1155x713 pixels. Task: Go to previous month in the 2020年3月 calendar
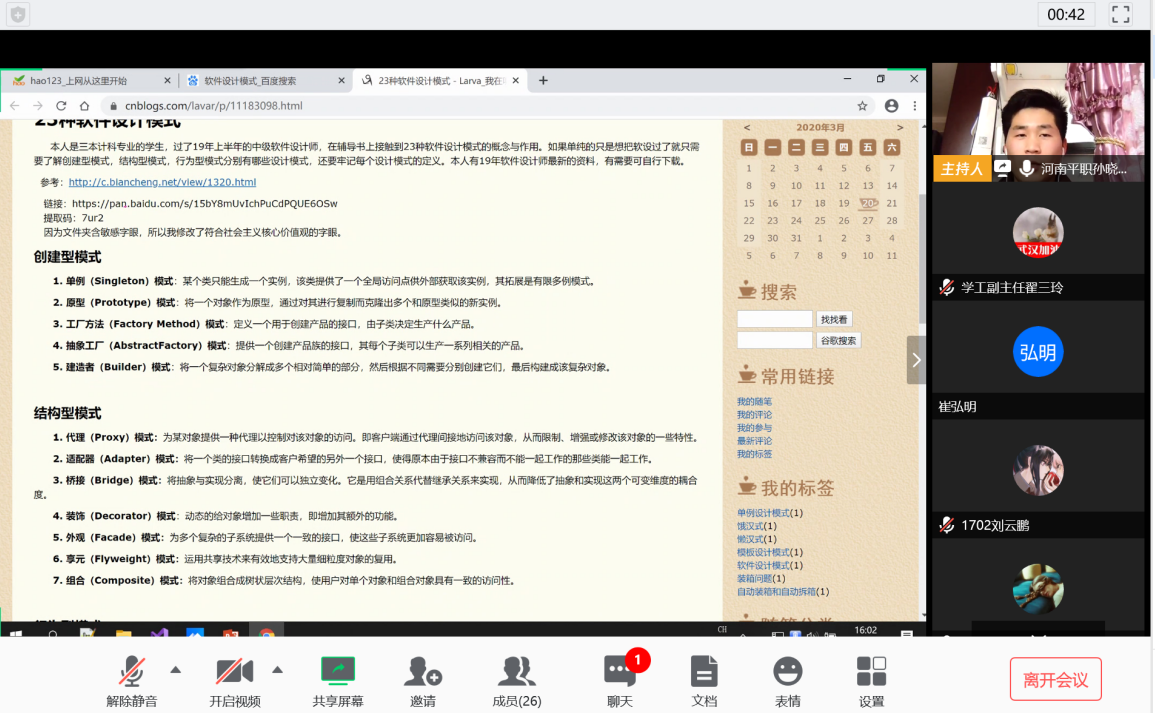click(x=747, y=127)
